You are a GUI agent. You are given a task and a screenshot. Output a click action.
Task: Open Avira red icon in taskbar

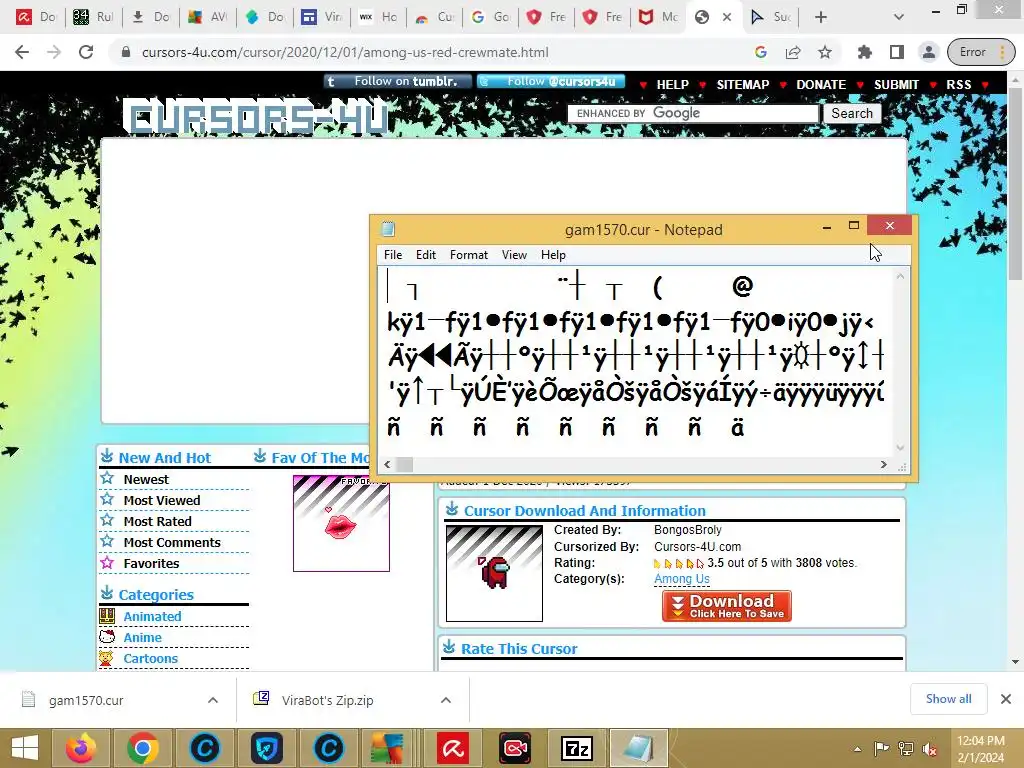coord(453,748)
